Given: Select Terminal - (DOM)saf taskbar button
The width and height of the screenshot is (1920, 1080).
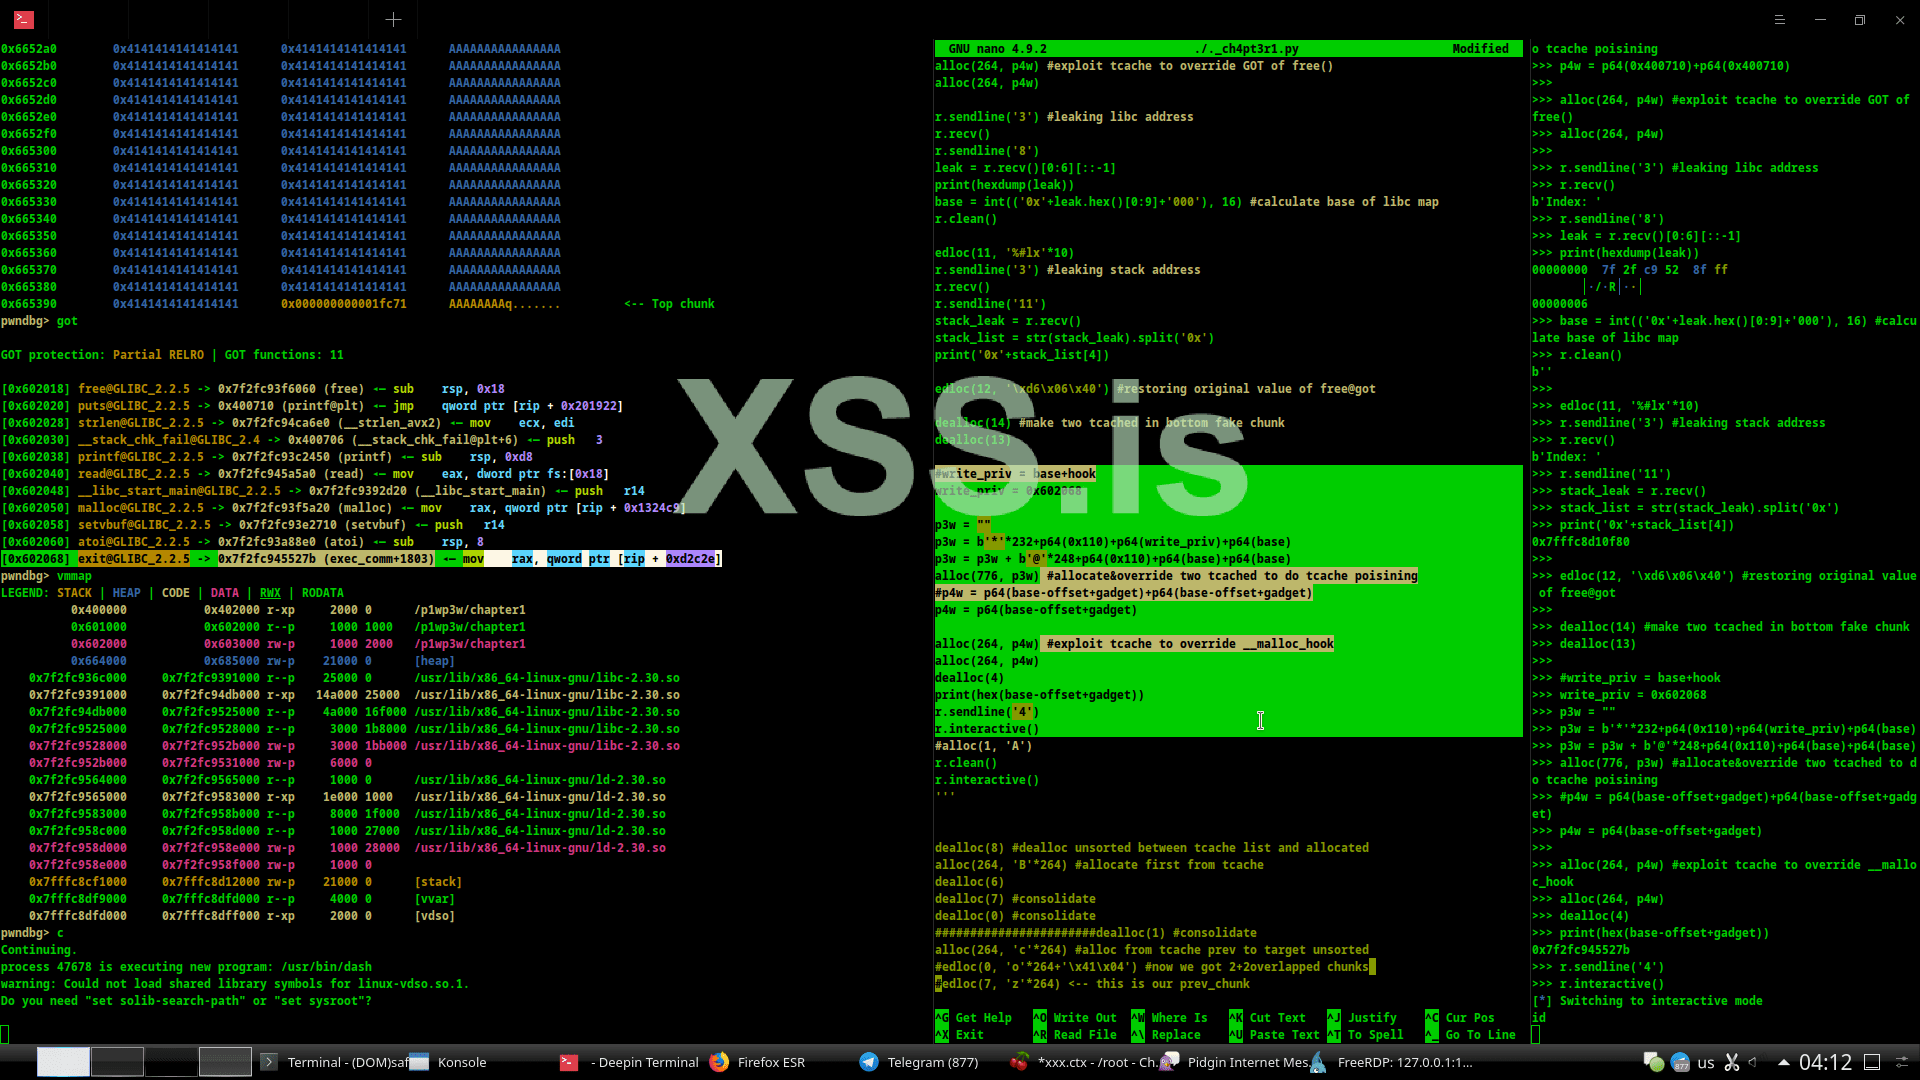Looking at the screenshot, I should [347, 1062].
